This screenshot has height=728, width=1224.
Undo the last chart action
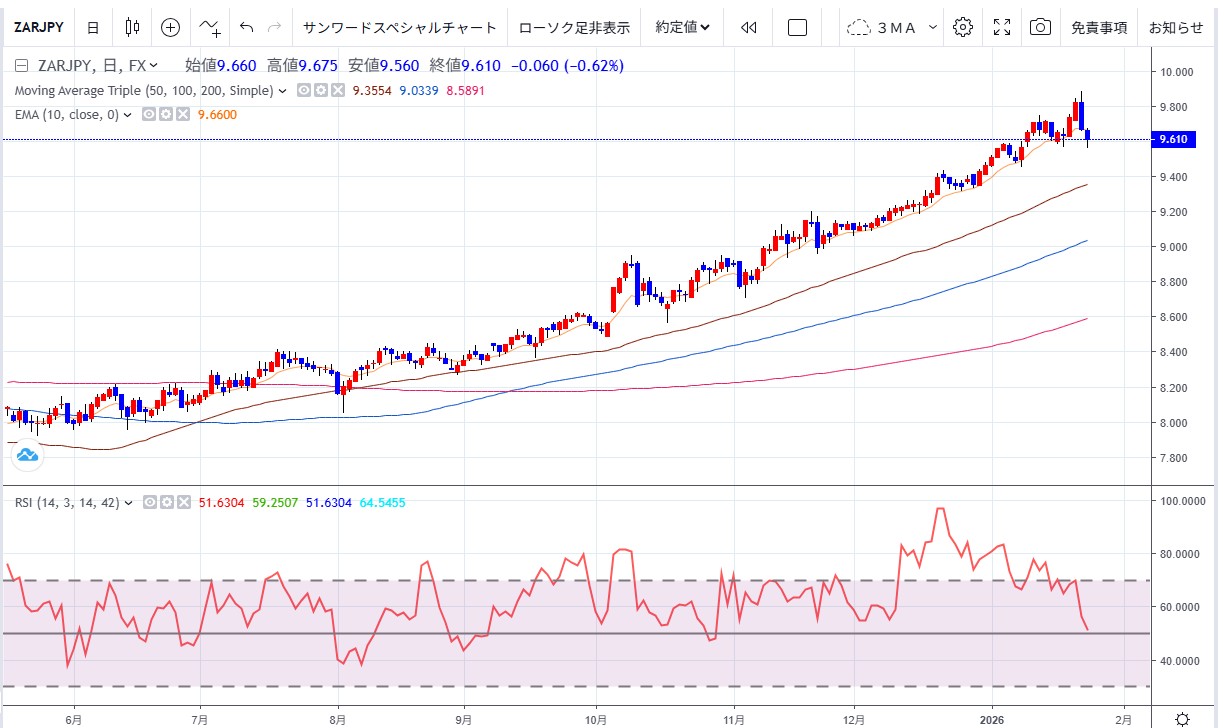point(247,27)
